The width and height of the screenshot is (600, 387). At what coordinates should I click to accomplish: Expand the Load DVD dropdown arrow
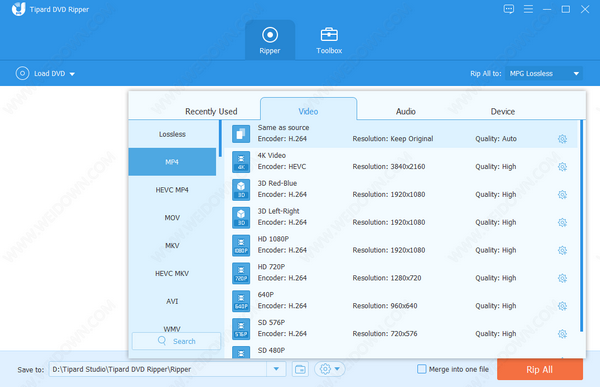click(72, 74)
